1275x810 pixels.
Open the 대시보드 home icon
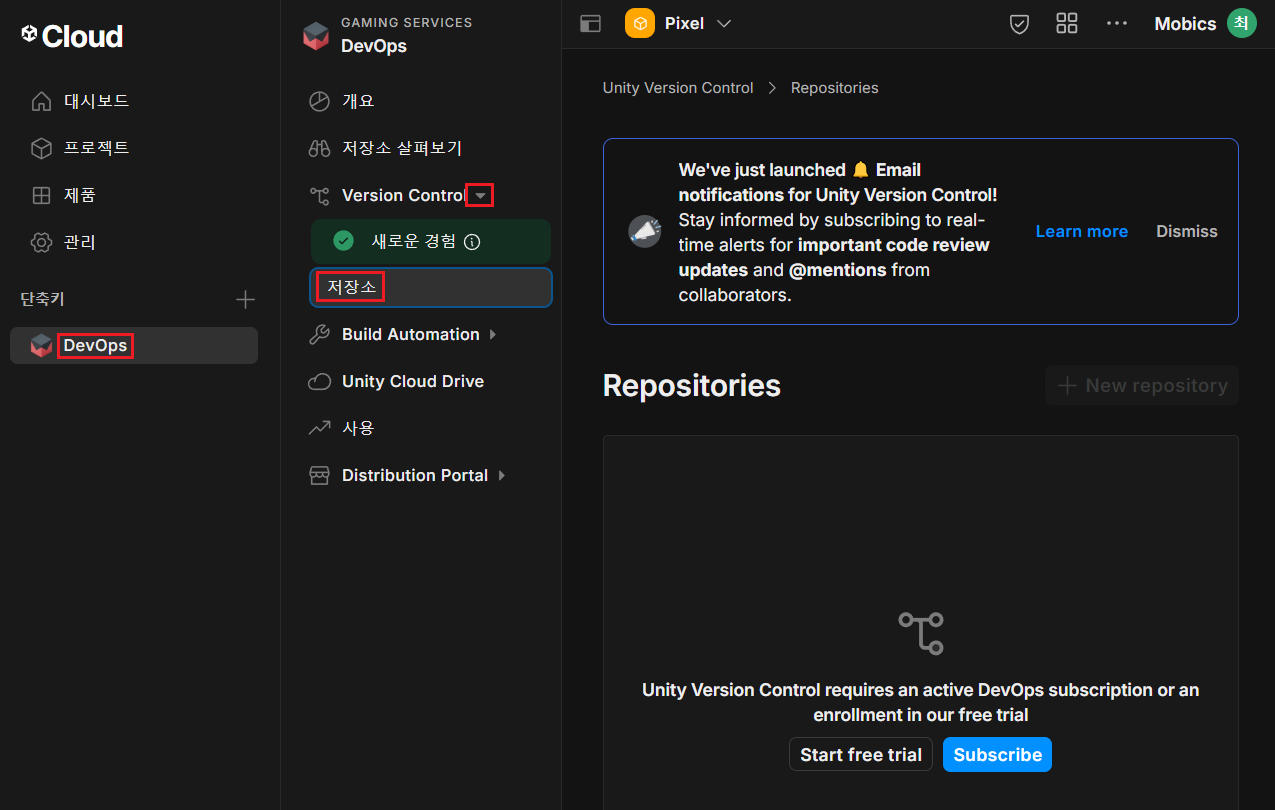tap(41, 101)
